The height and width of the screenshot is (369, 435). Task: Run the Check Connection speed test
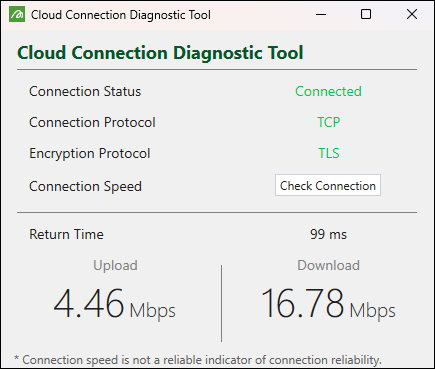coord(328,185)
